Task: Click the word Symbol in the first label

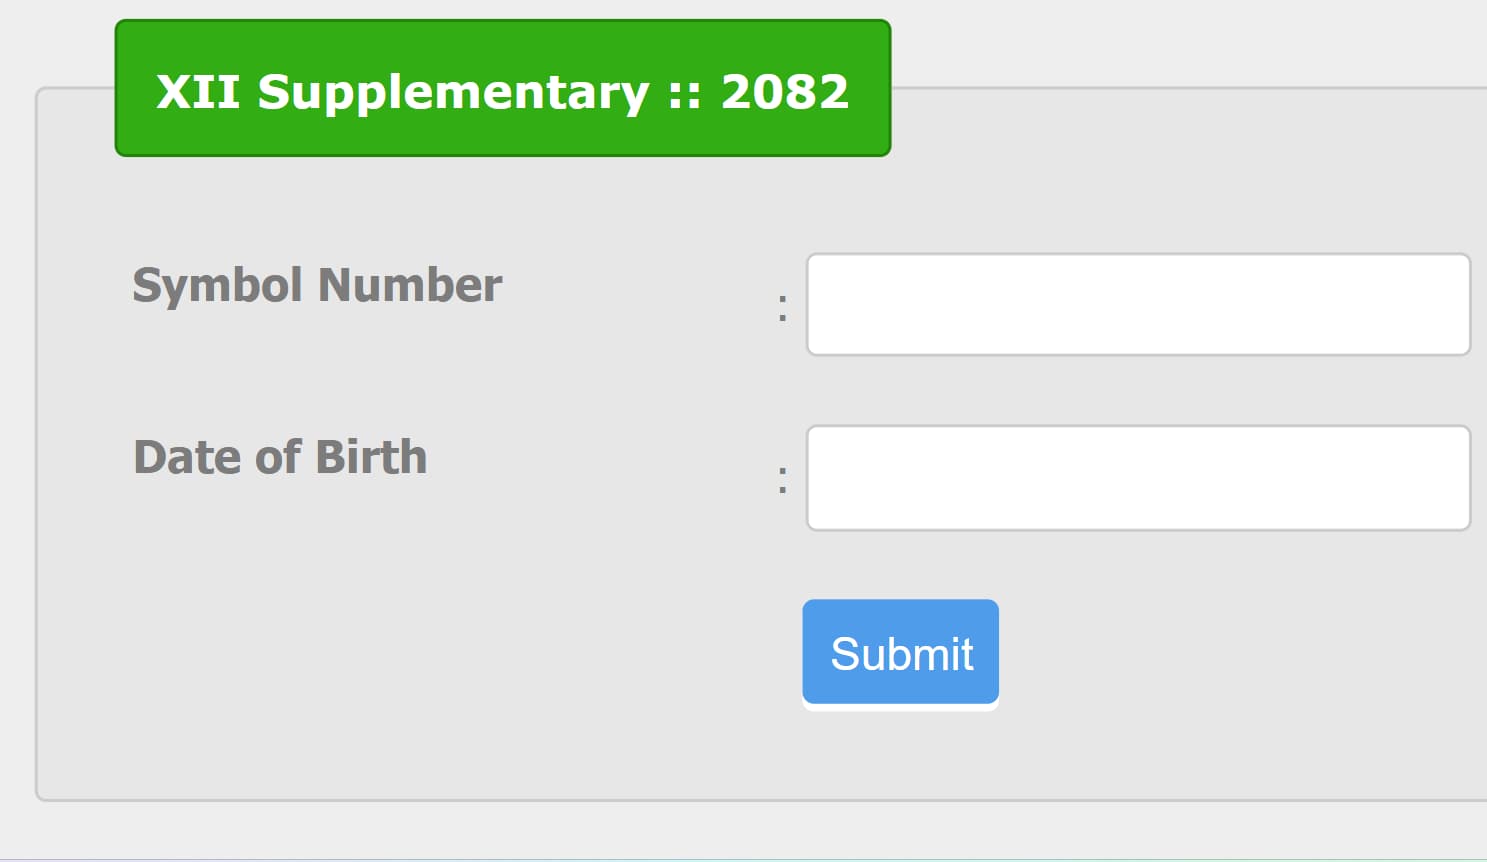Action: (217, 285)
